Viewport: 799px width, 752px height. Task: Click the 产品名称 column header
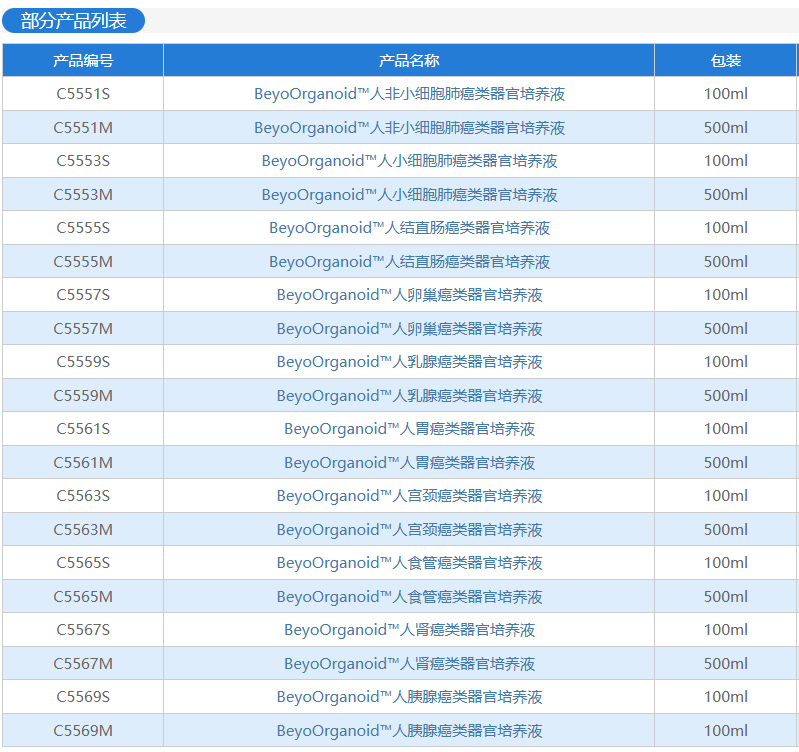coord(409,61)
